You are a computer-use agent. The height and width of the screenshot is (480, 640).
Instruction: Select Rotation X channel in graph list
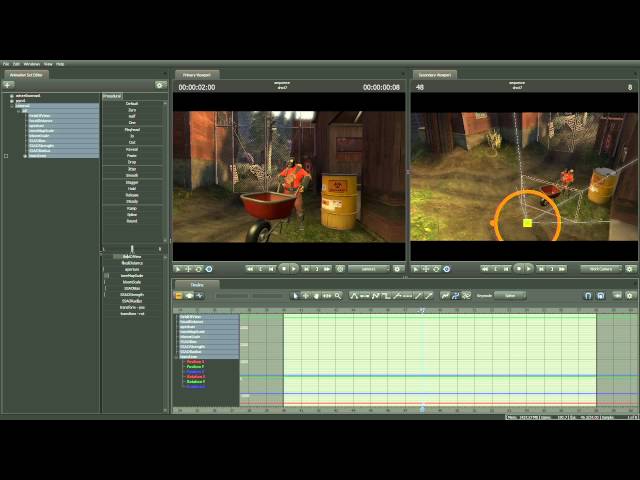196,377
